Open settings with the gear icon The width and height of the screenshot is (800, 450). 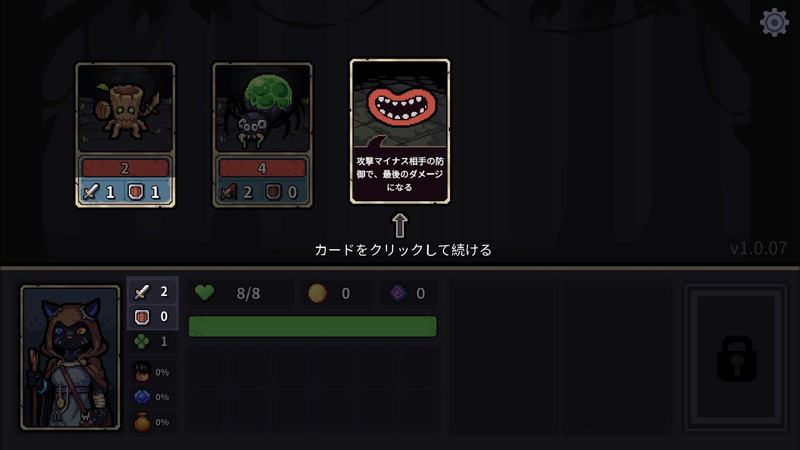[774, 22]
